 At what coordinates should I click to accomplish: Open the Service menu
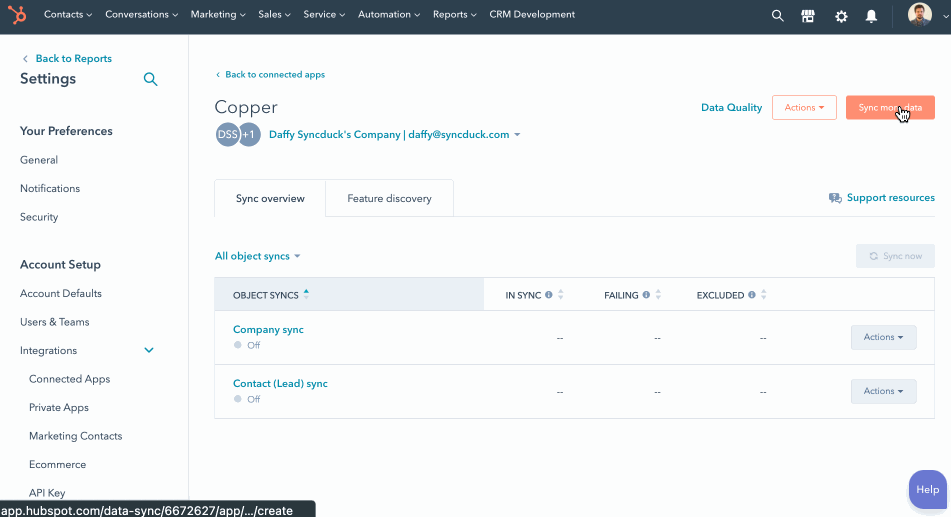pyautogui.click(x=324, y=15)
